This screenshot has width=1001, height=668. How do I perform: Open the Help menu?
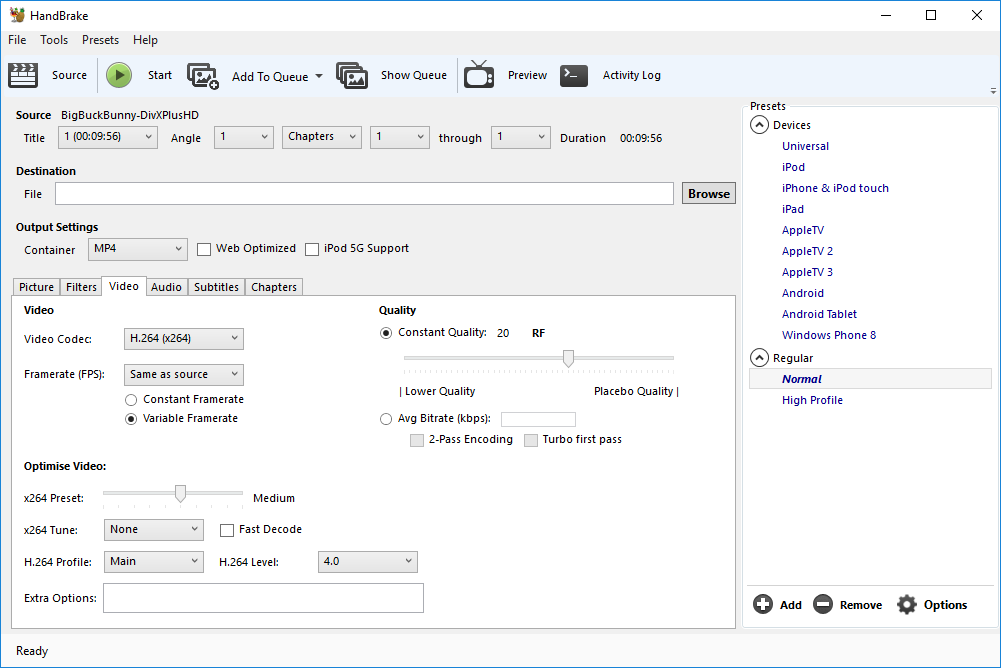[145, 40]
